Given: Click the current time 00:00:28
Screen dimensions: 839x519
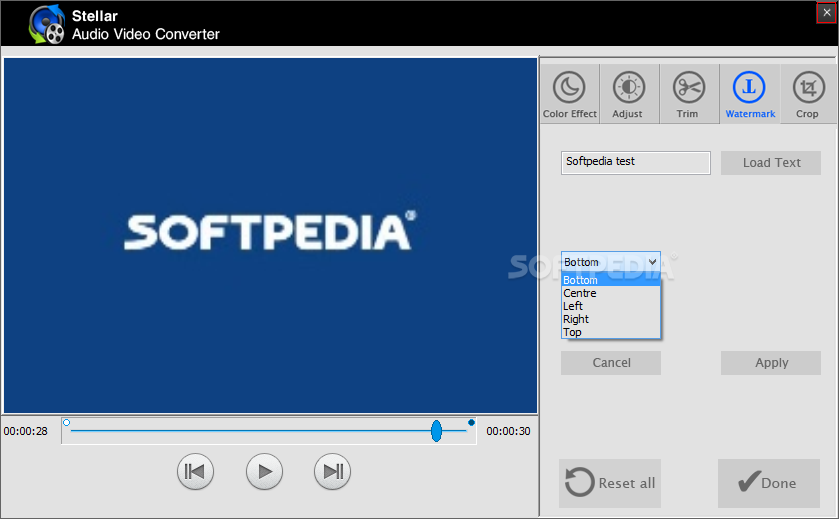Looking at the screenshot, I should pyautogui.click(x=26, y=431).
